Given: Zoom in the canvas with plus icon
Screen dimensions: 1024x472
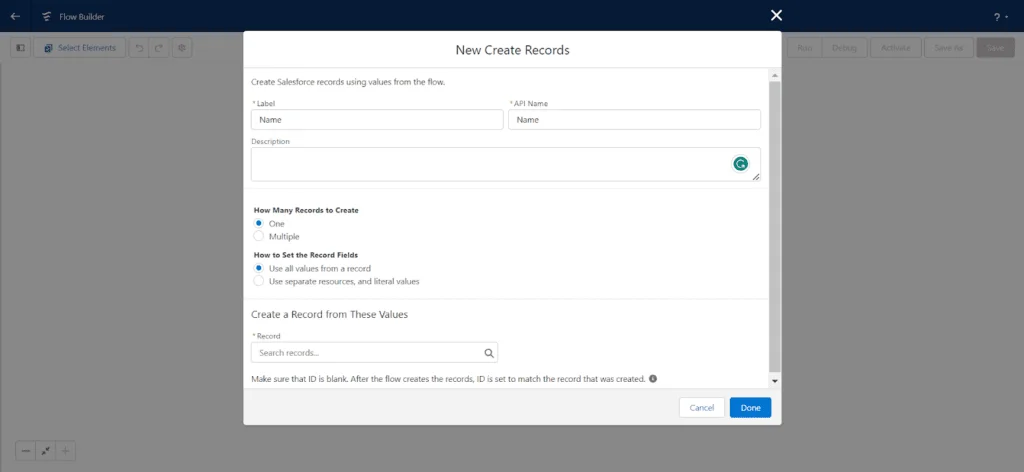Looking at the screenshot, I should pos(65,451).
